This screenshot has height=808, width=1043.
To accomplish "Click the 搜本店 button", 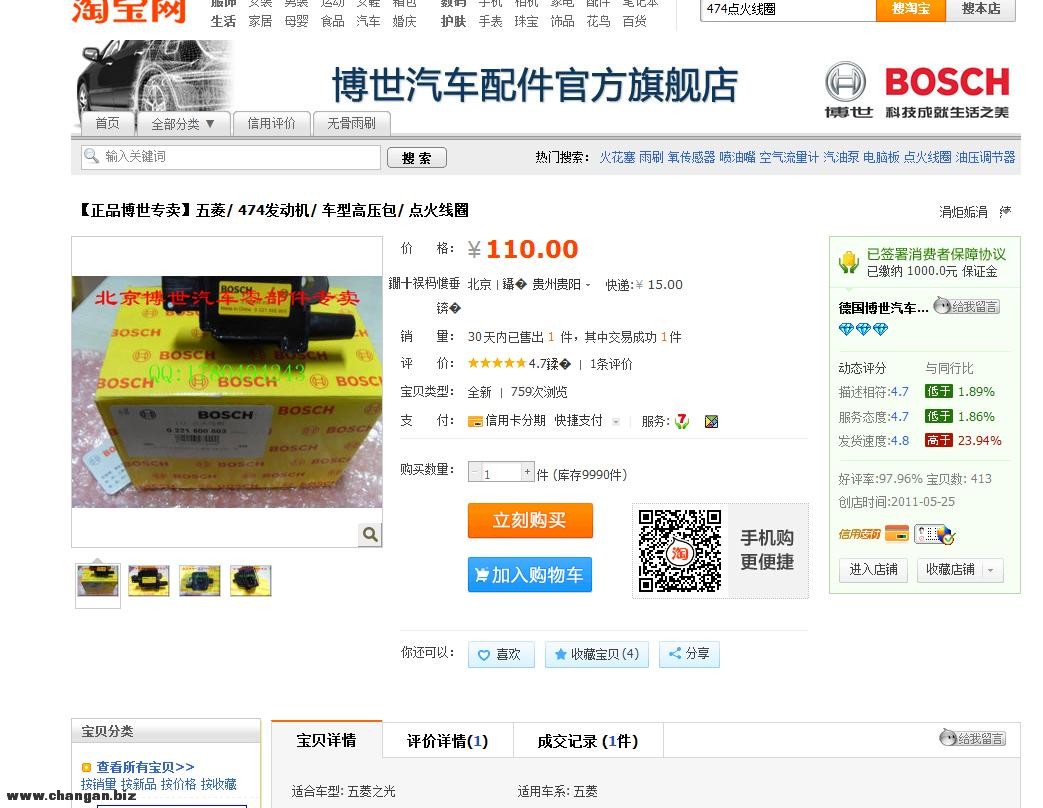I will (x=980, y=9).
